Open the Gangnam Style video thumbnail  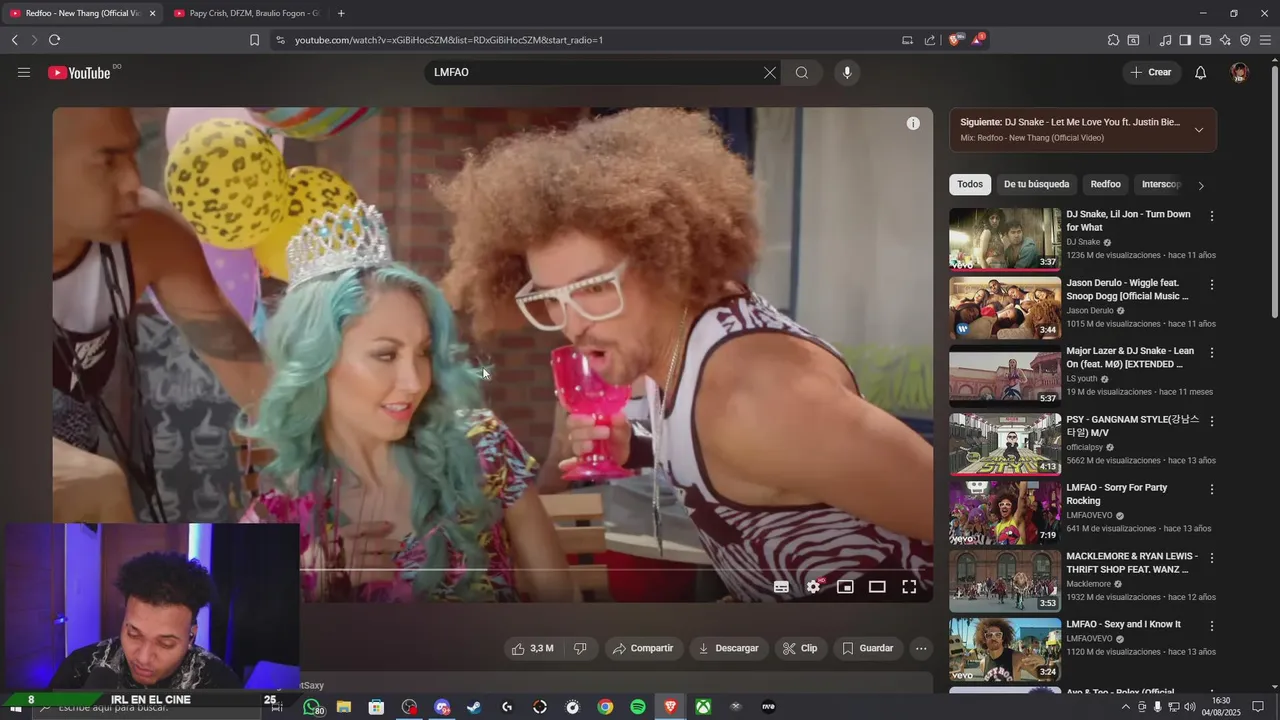(1005, 444)
